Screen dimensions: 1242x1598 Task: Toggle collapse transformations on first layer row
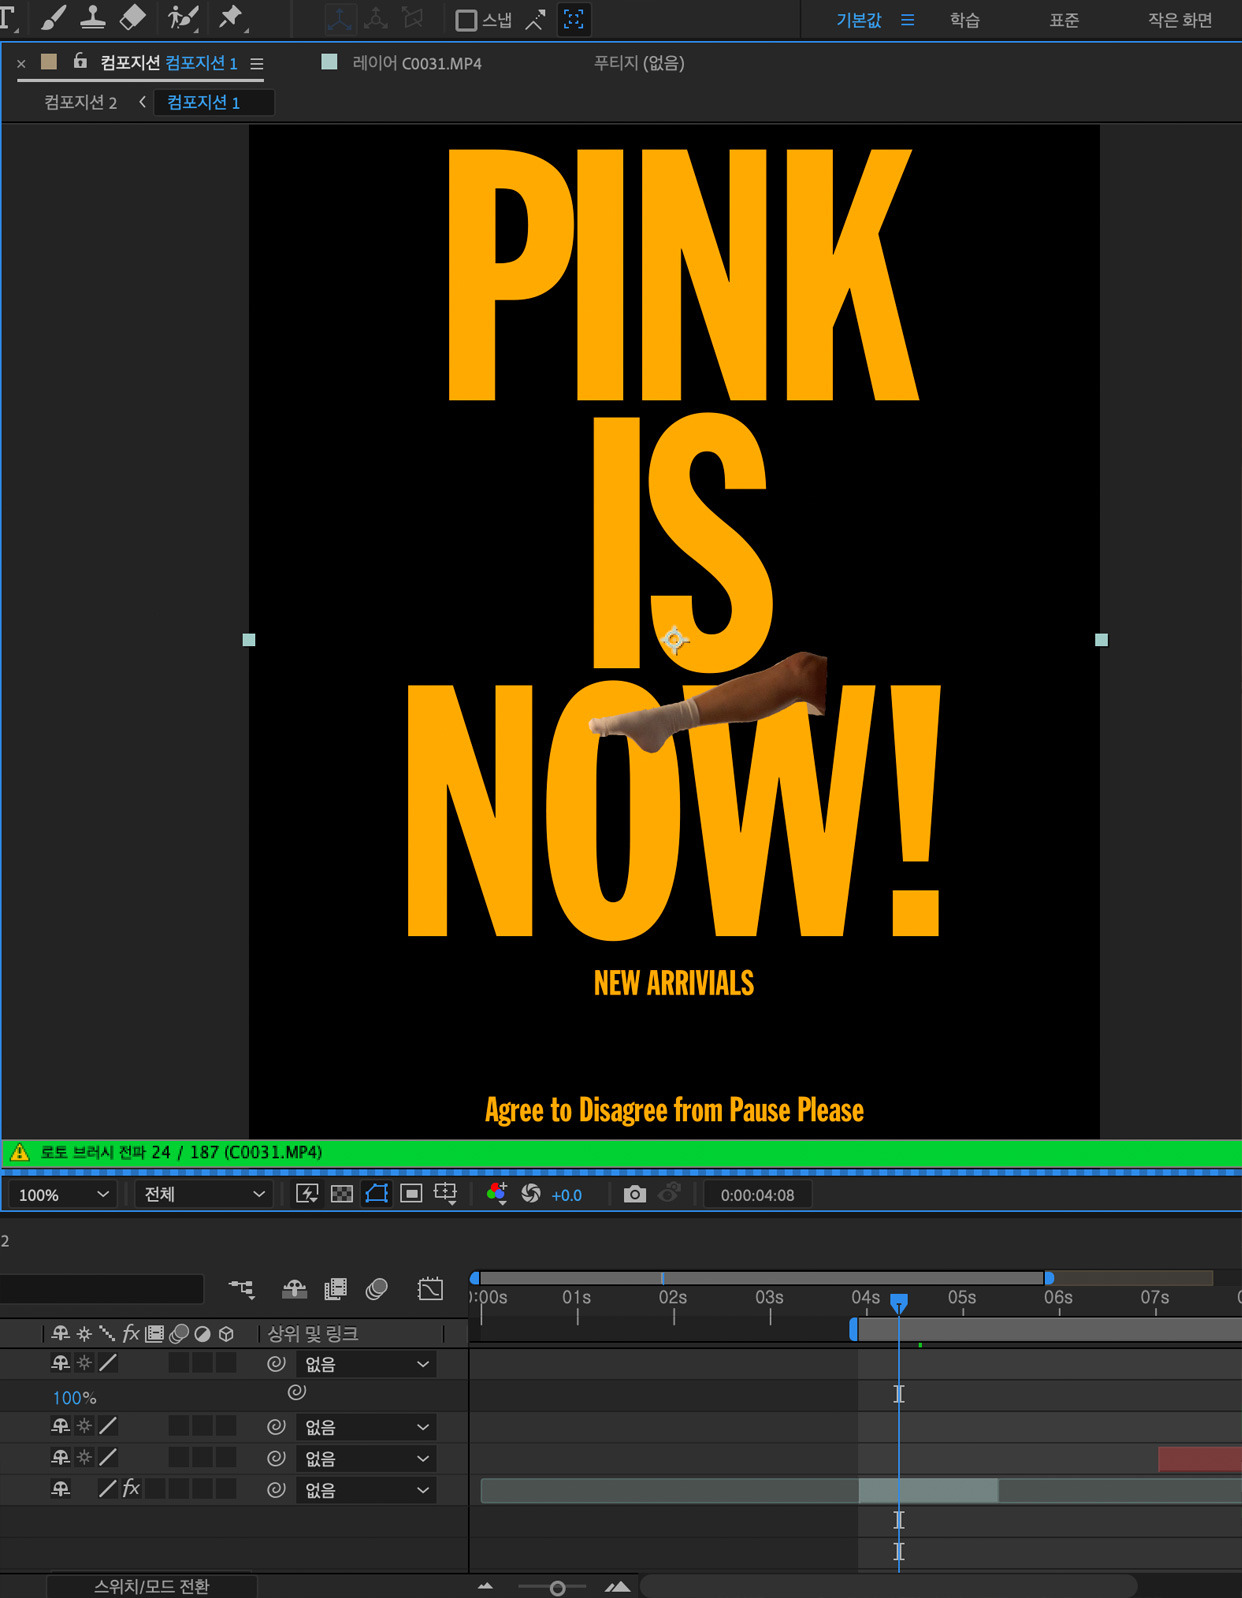(x=84, y=1363)
